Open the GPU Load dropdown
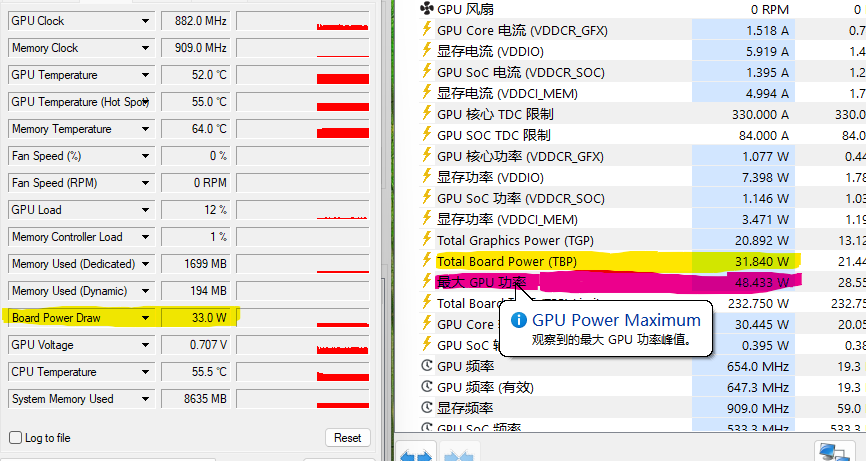Viewport: 866px width, 461px height. (x=145, y=210)
